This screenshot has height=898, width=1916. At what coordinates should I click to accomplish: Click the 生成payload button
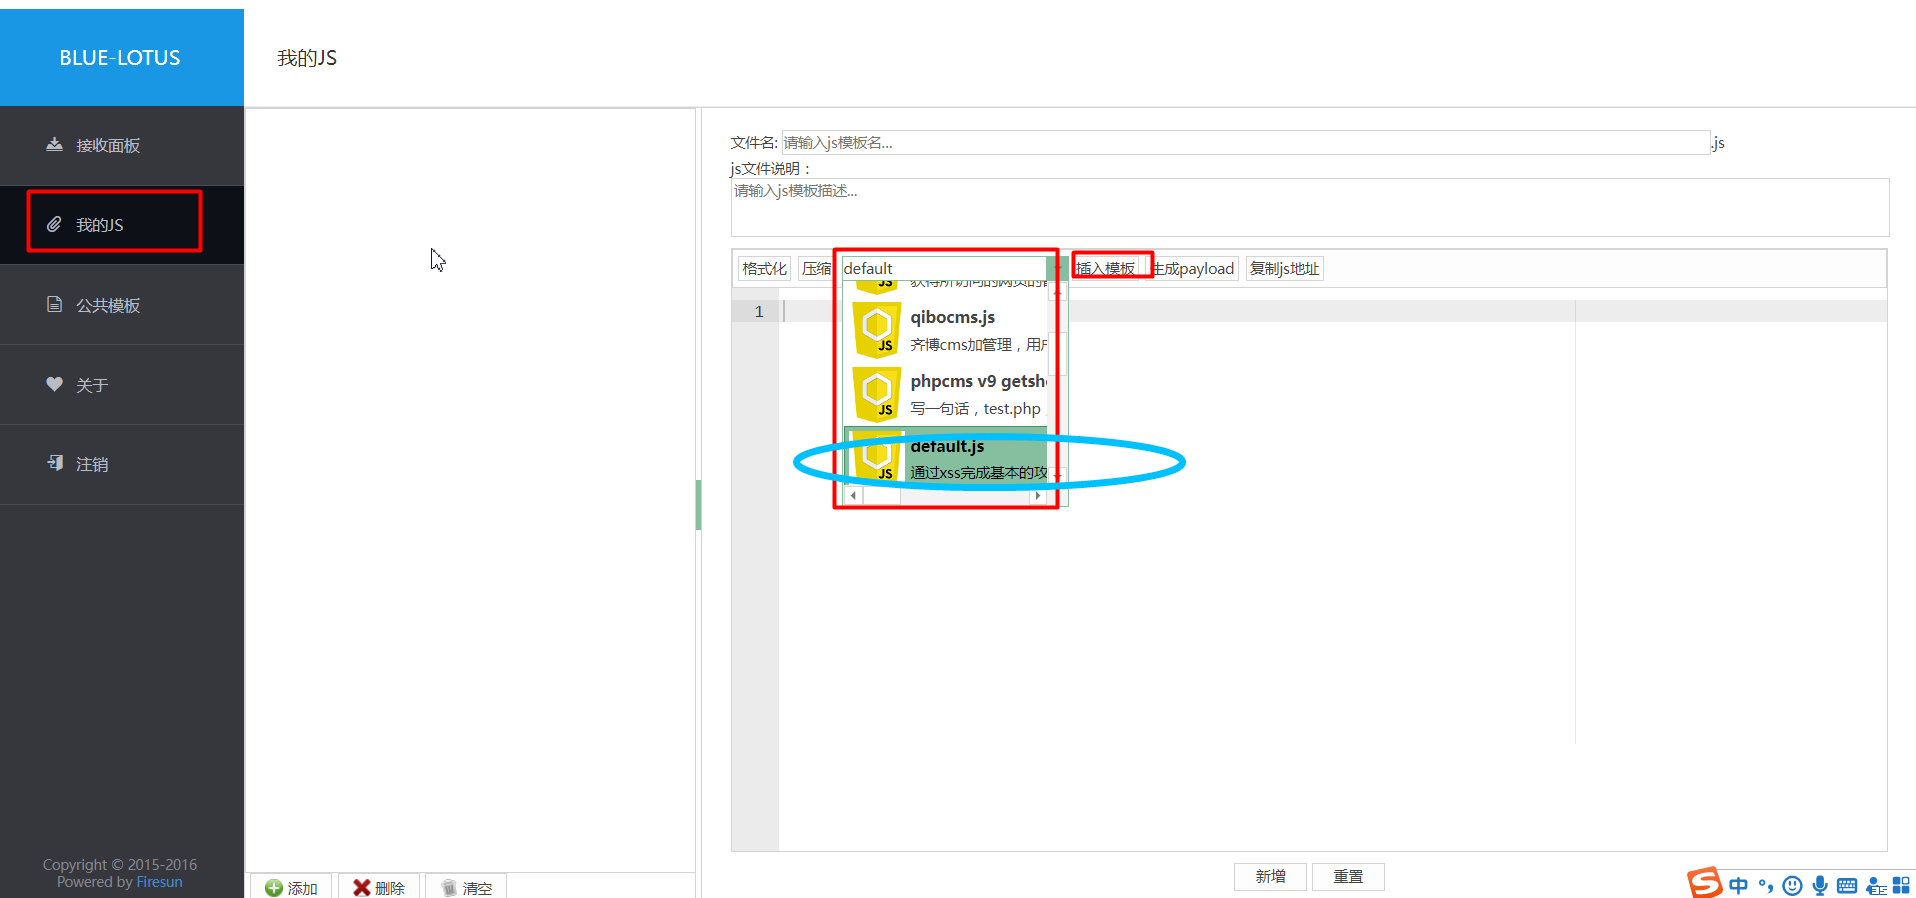pos(1193,268)
